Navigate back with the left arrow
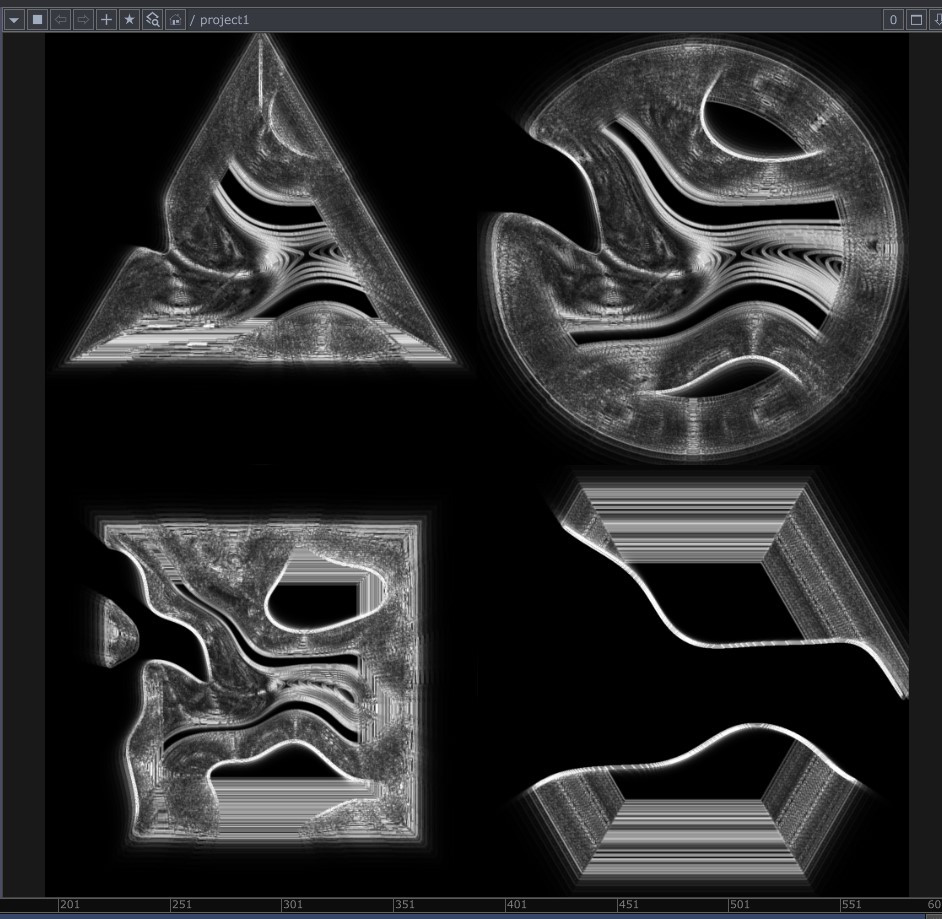This screenshot has height=919, width=942. (x=60, y=20)
